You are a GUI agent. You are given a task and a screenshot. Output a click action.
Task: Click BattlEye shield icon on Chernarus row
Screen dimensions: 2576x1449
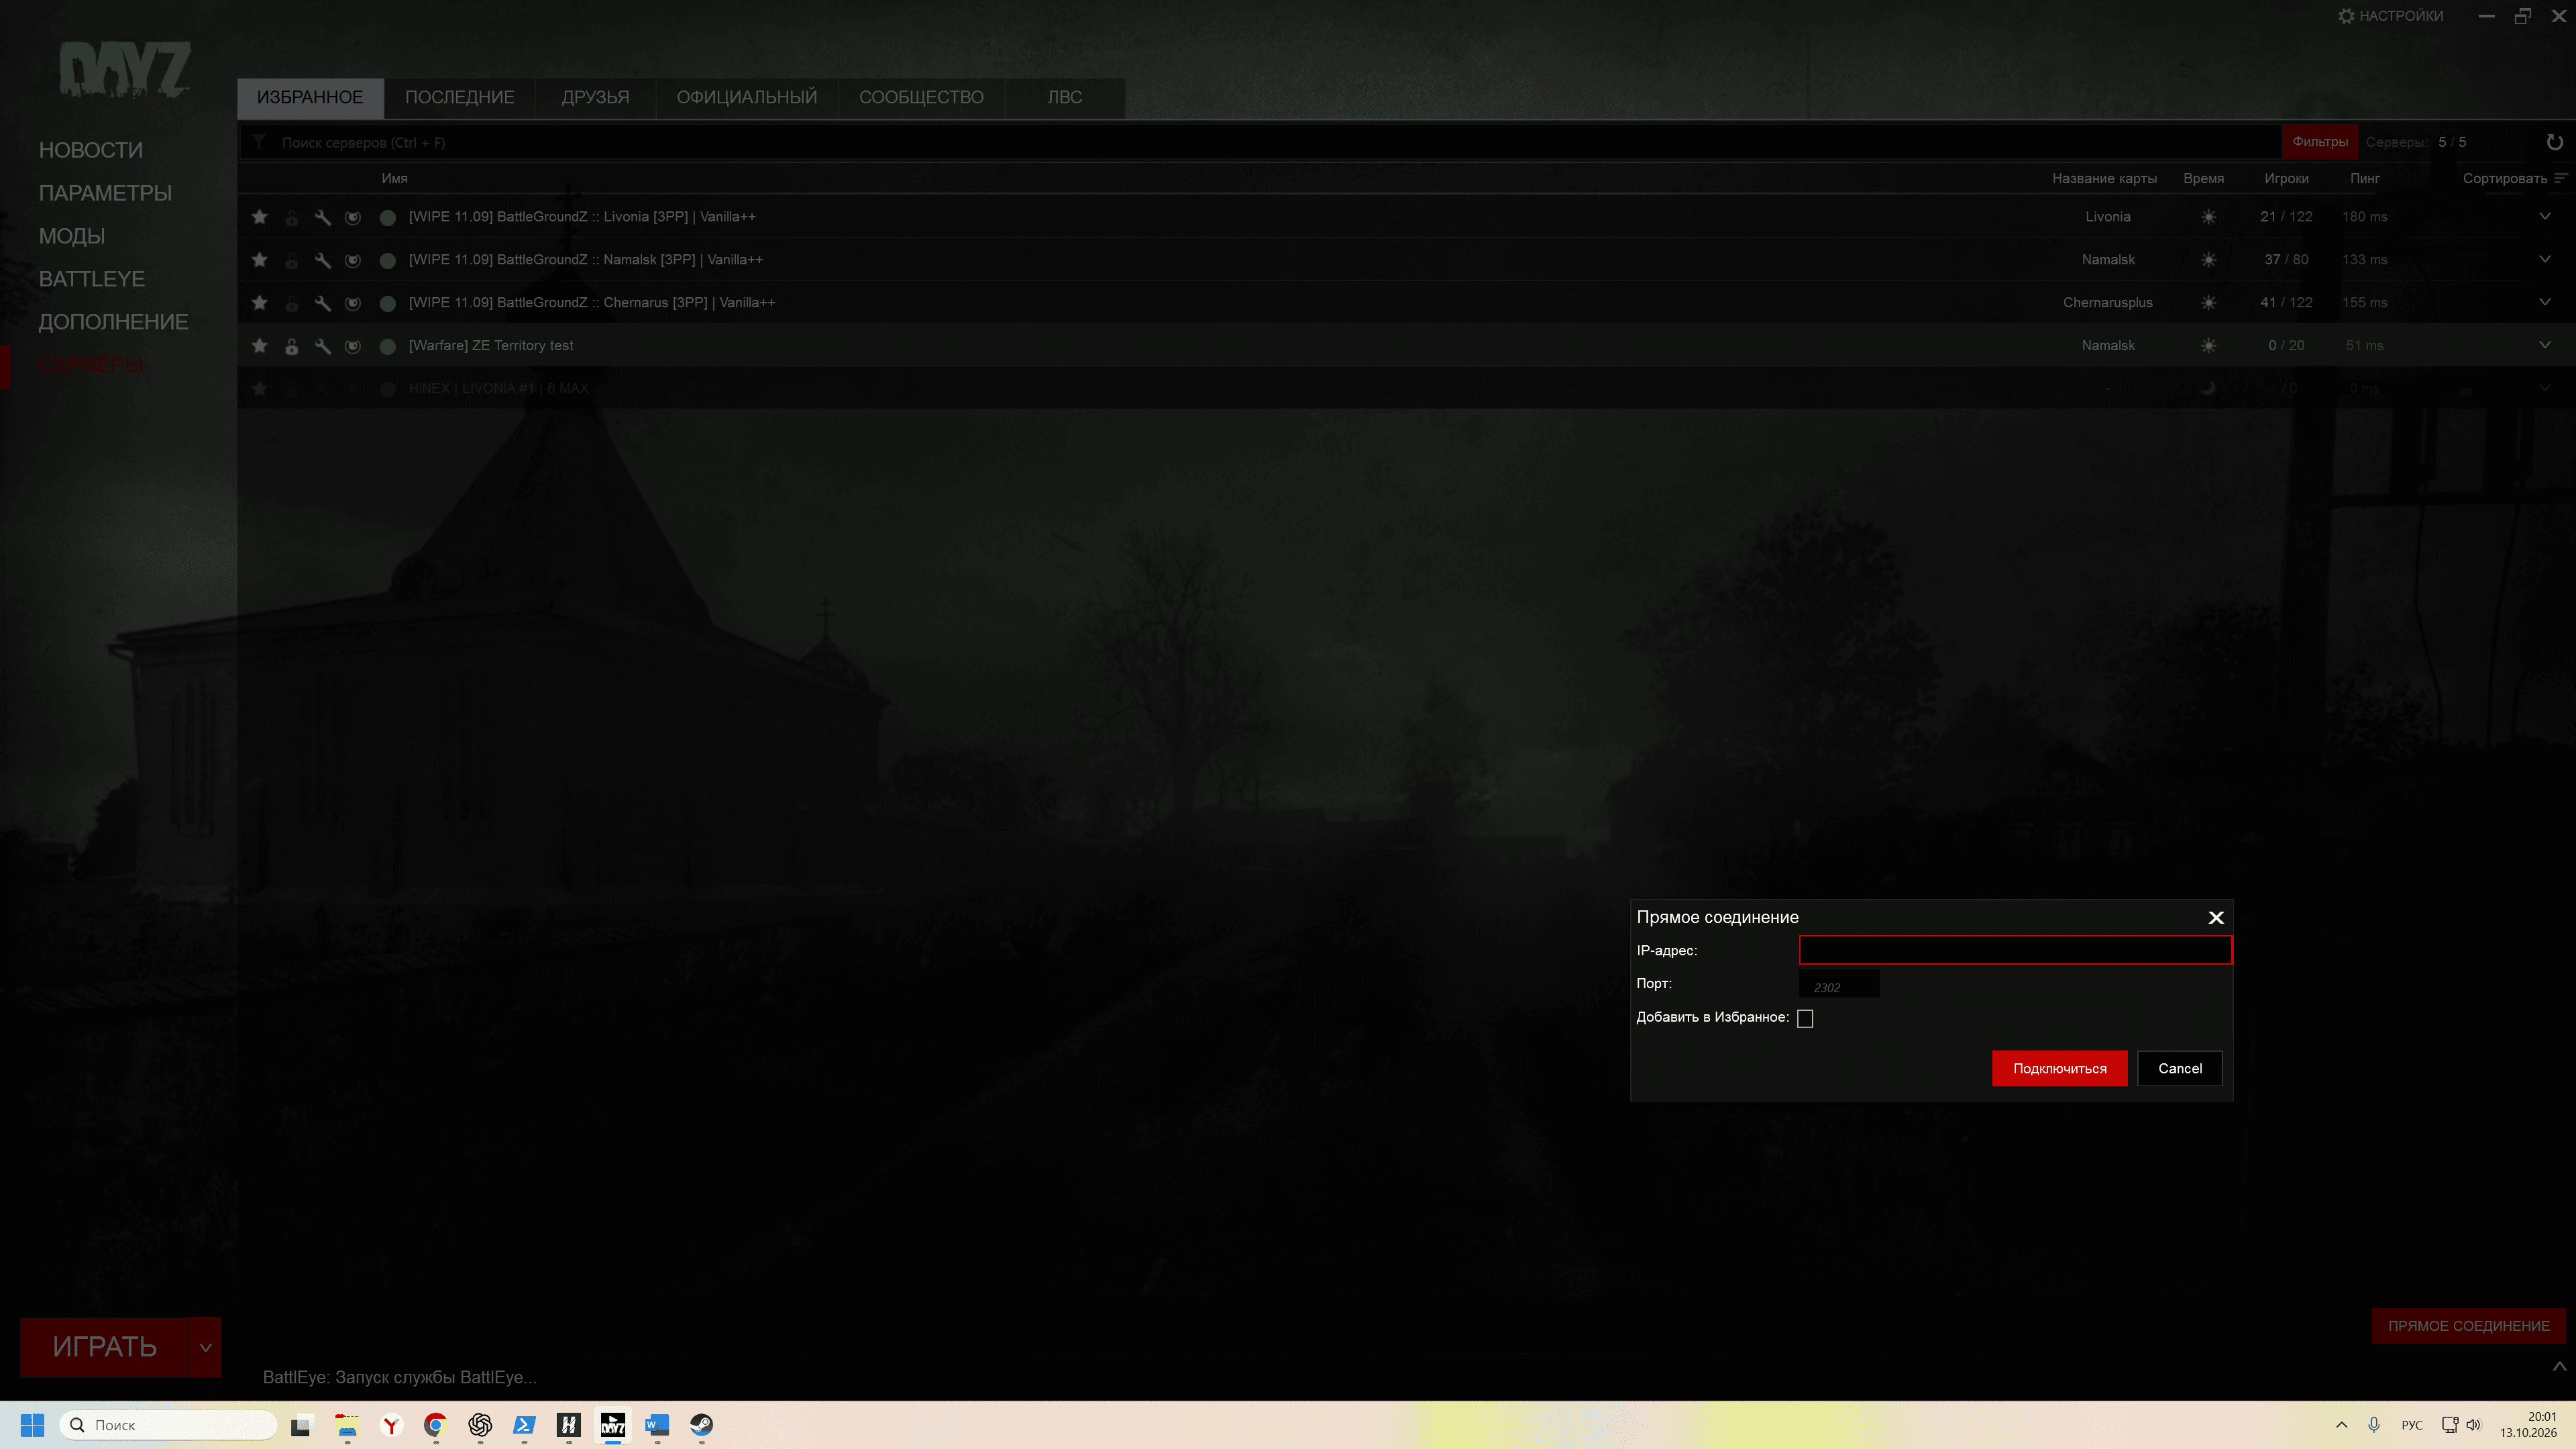(x=353, y=303)
